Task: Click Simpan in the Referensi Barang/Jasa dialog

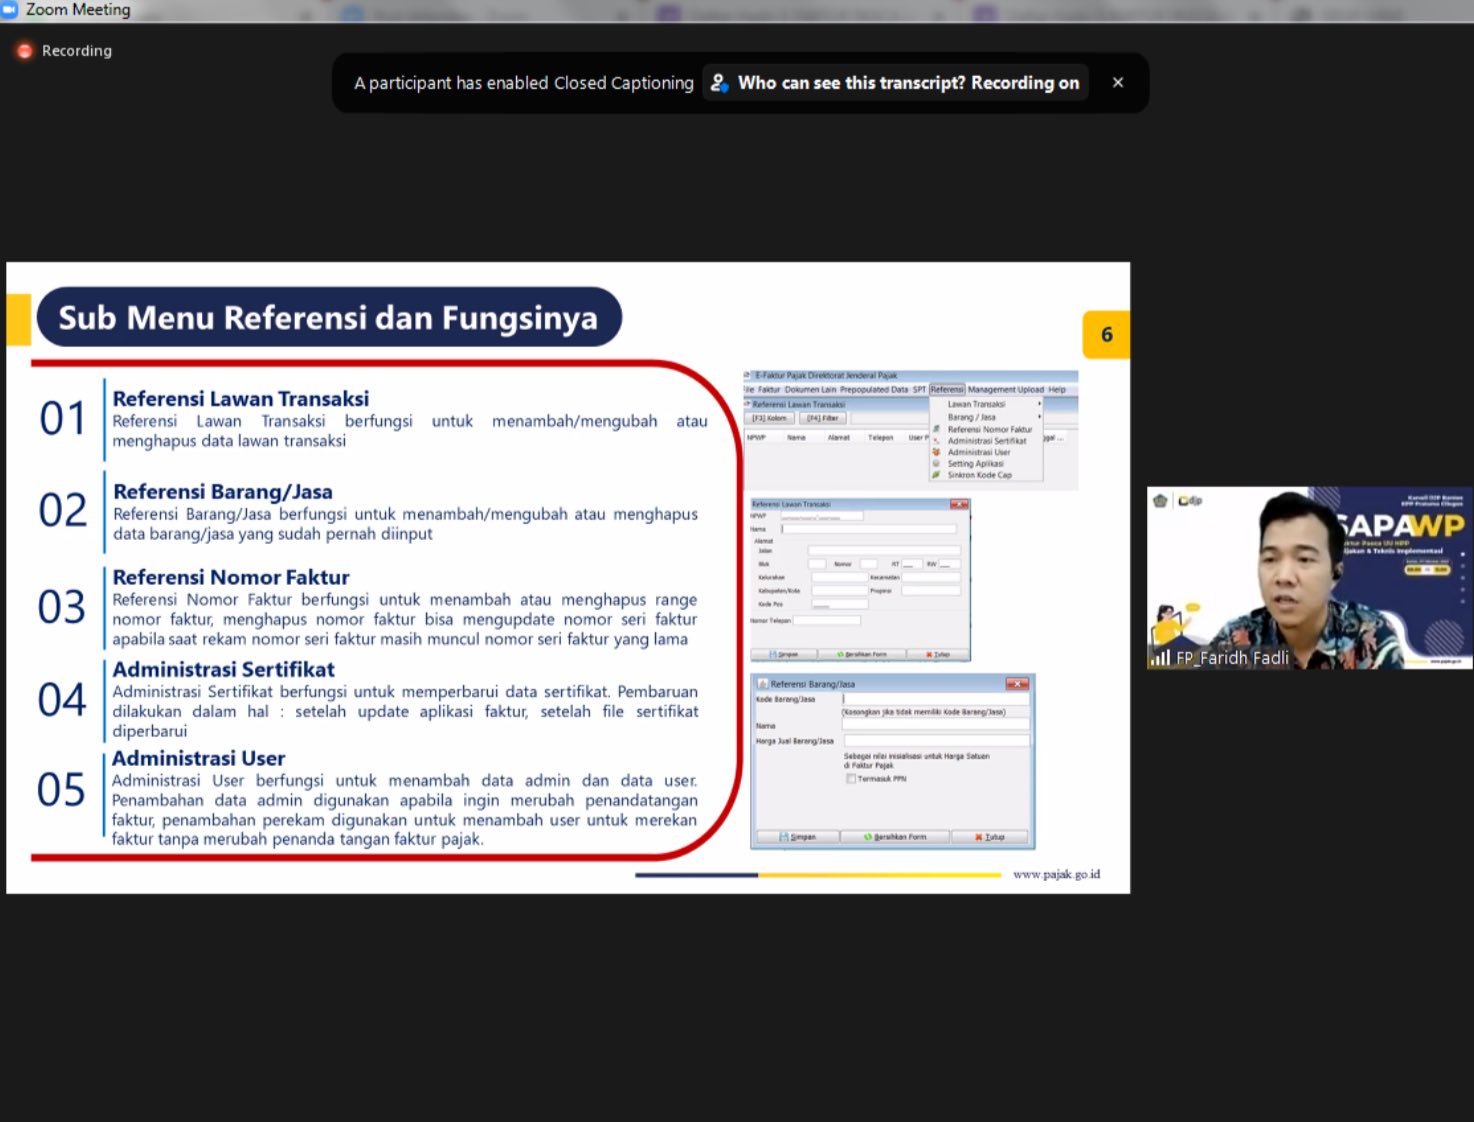Action: (x=797, y=837)
